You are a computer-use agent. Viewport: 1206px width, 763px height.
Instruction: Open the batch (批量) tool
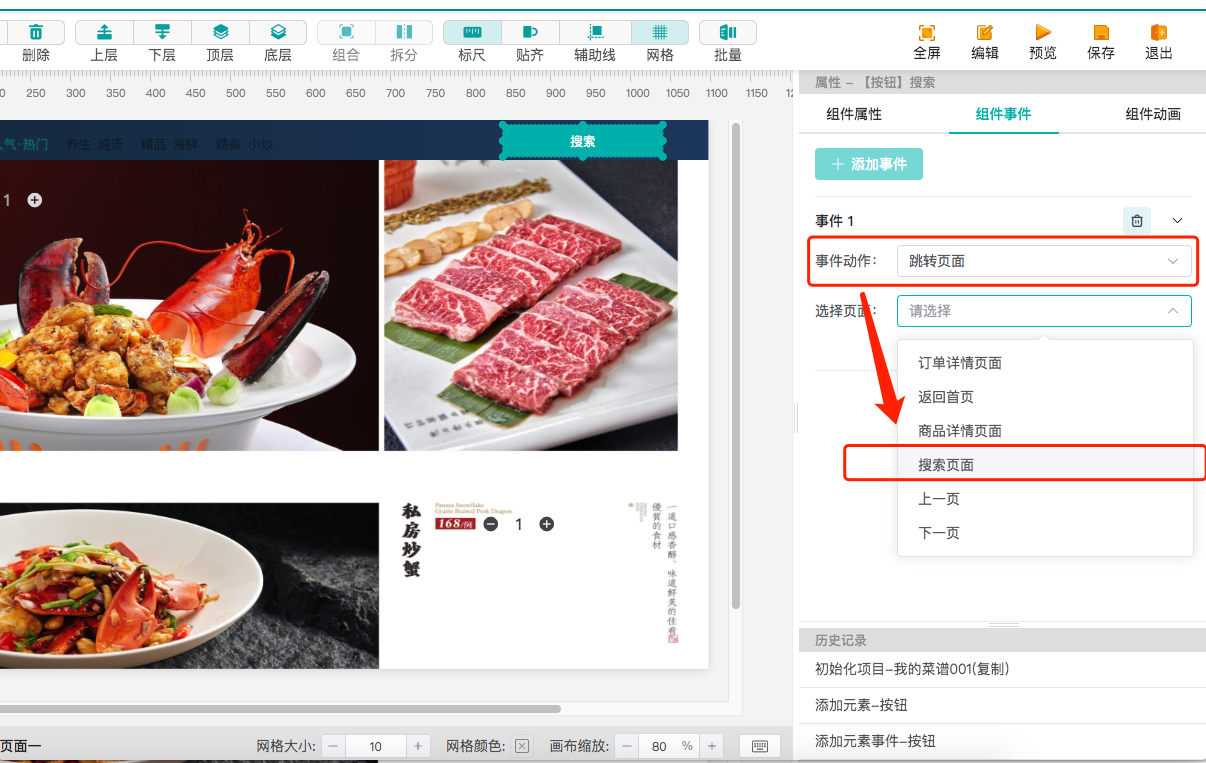coord(728,33)
